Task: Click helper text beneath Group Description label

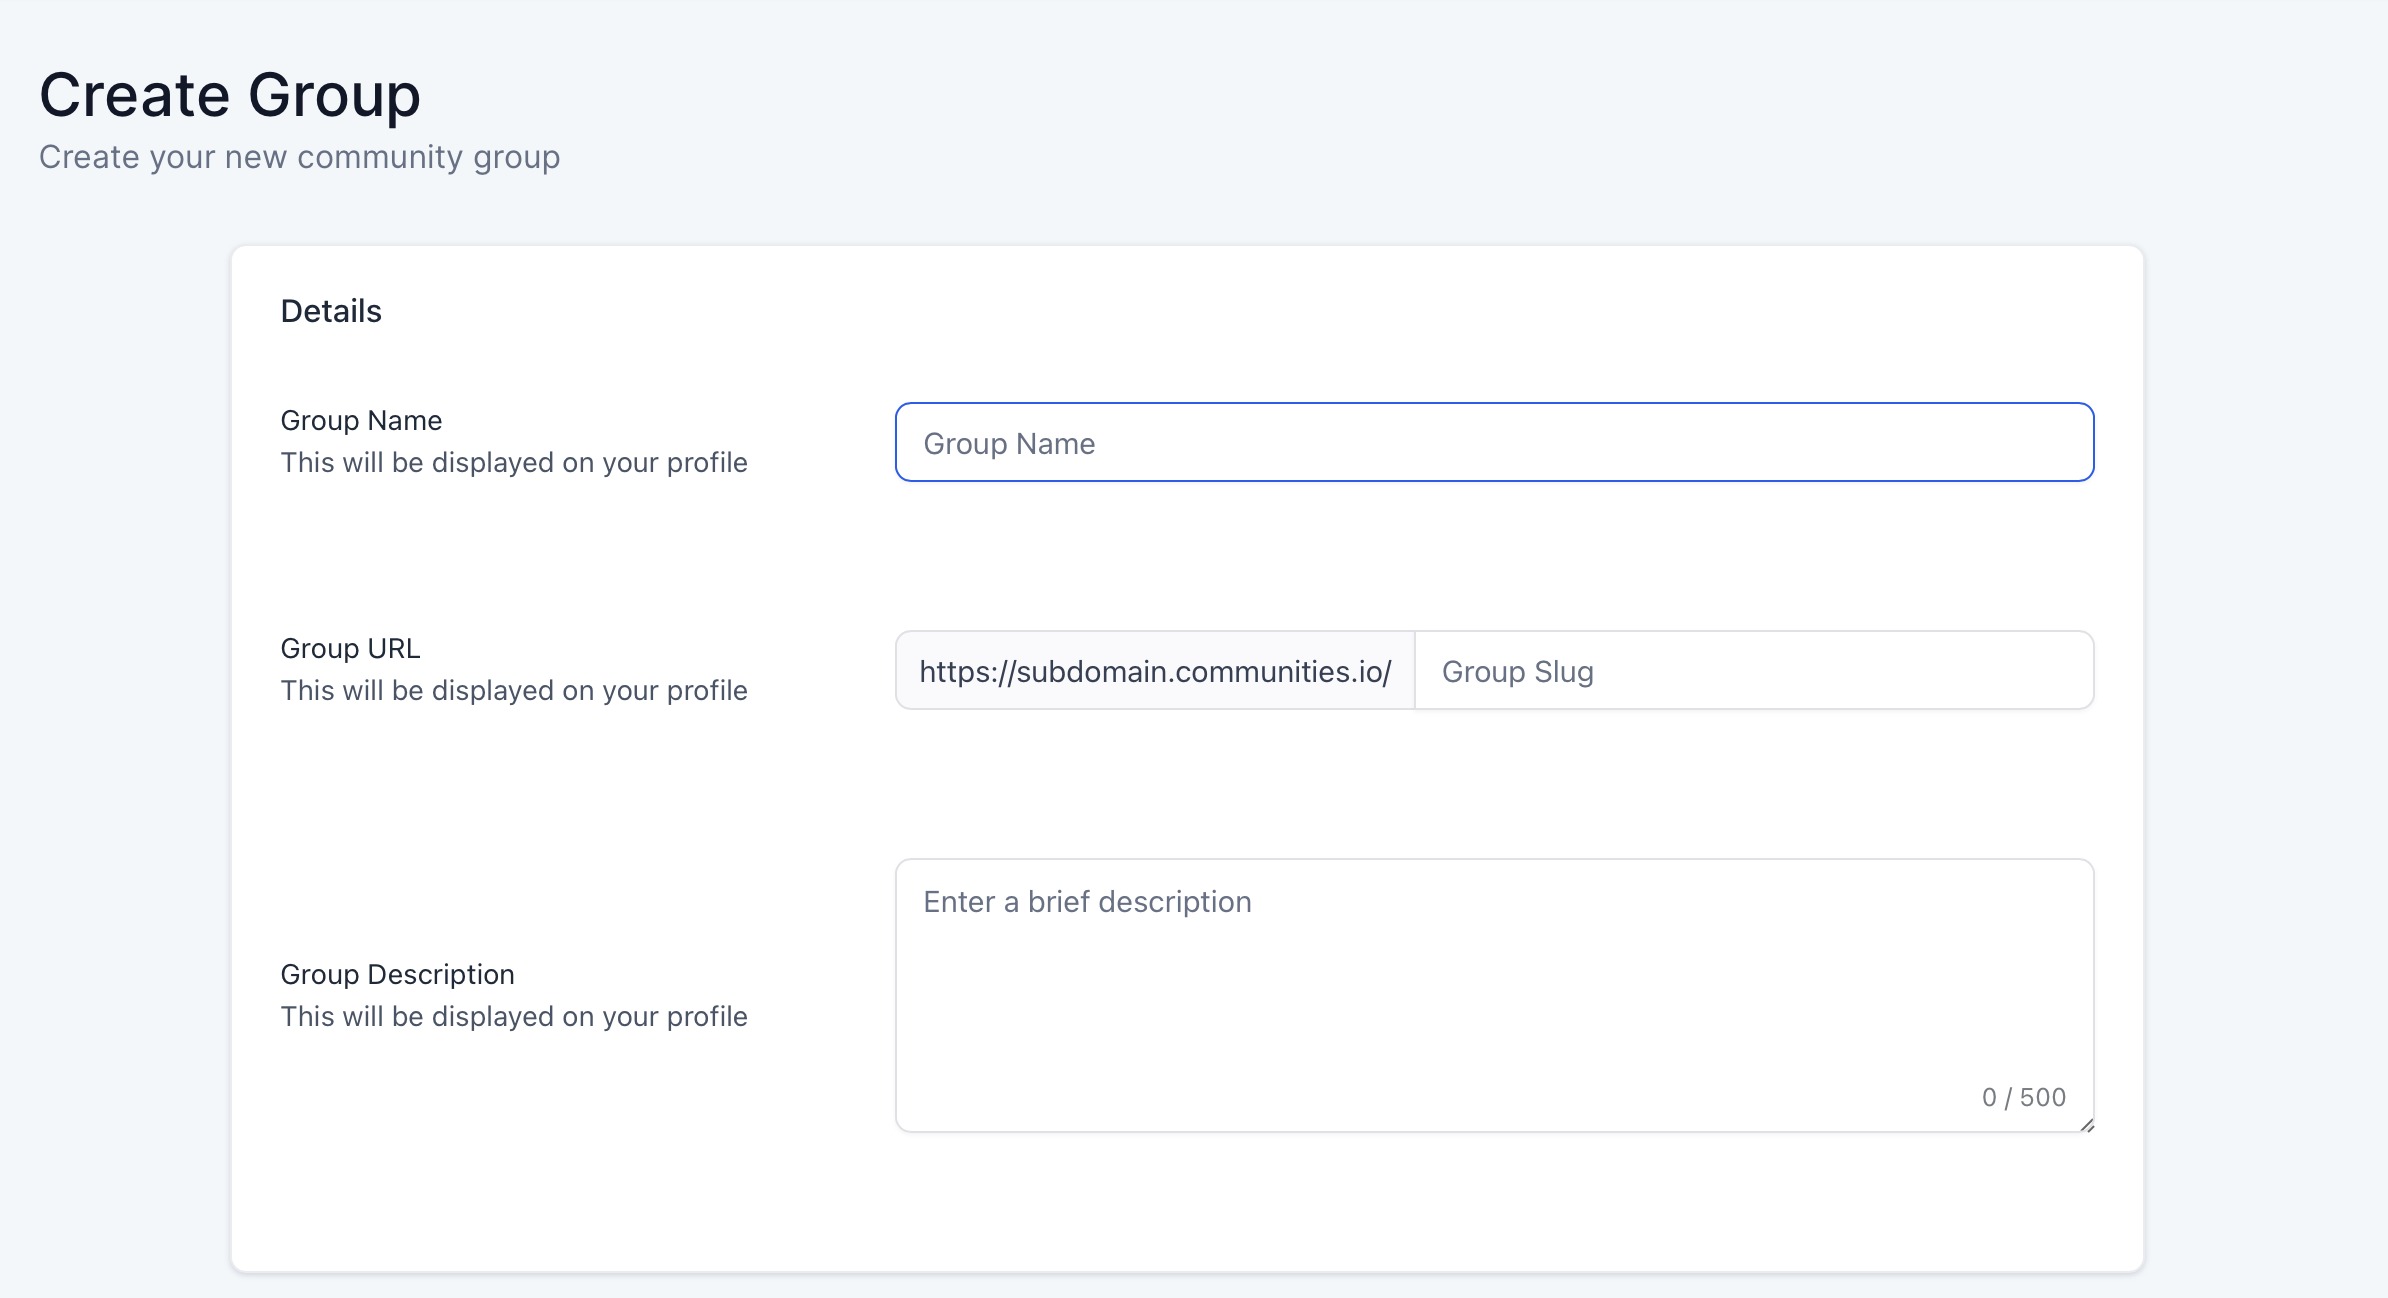Action: point(514,1016)
